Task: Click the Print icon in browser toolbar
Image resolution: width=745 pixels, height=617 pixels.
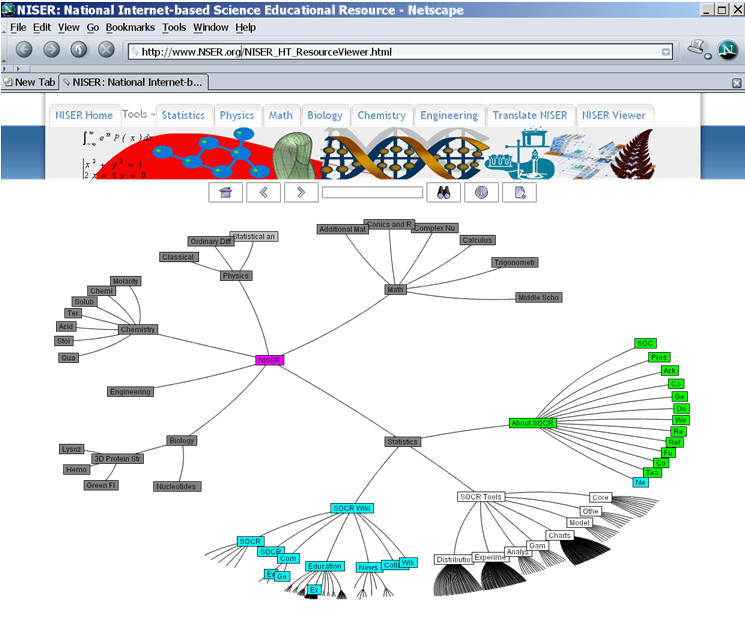Action: click(x=697, y=47)
